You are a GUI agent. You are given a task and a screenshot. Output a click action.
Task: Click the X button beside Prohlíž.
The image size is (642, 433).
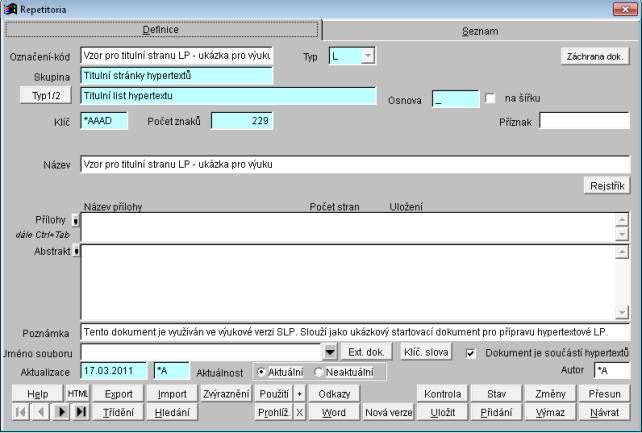point(299,412)
